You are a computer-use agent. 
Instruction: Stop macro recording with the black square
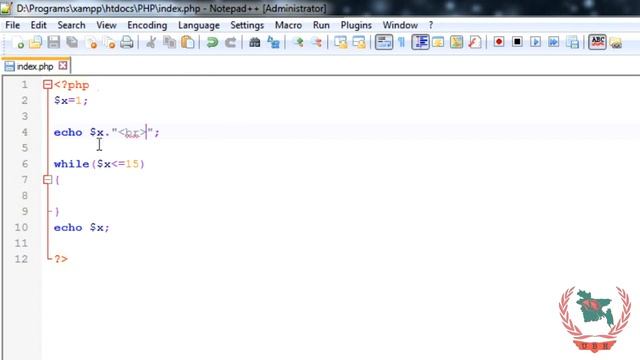pos(517,42)
